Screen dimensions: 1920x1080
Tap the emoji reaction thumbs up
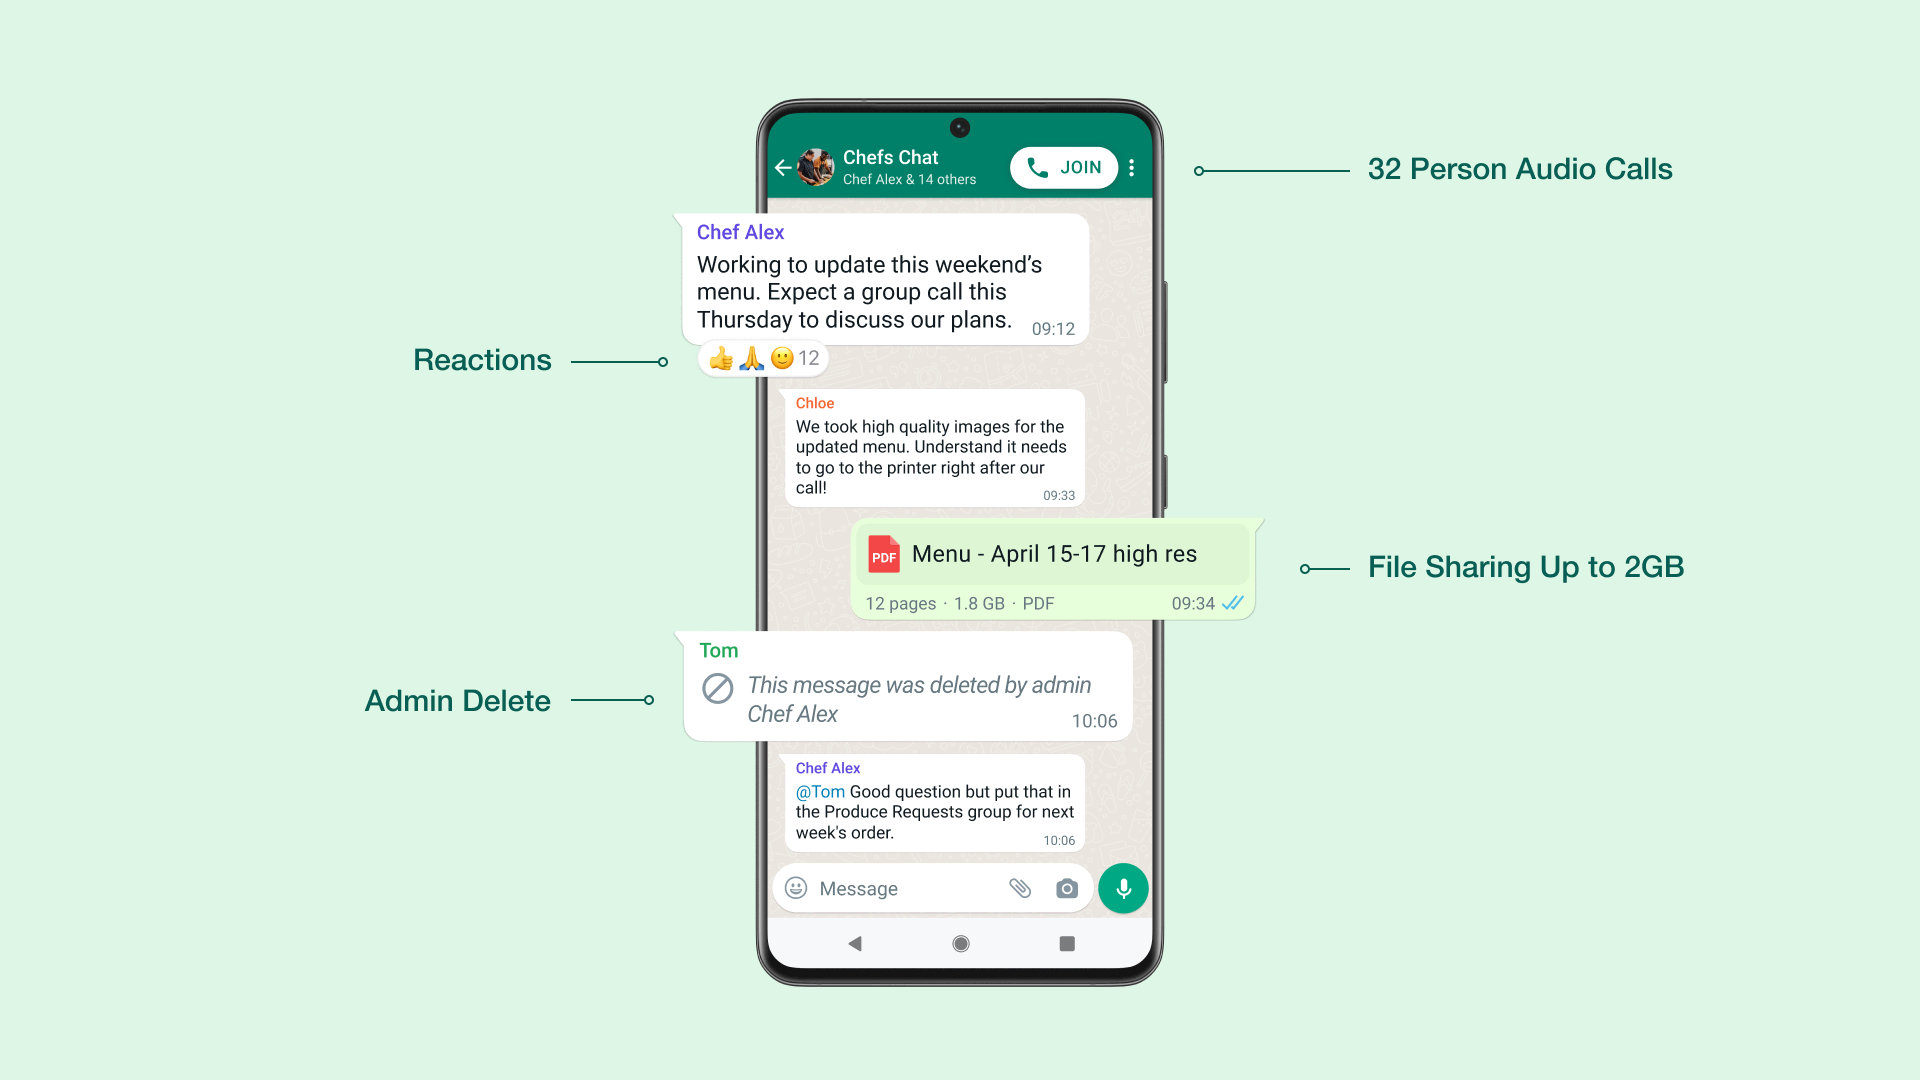click(x=721, y=357)
